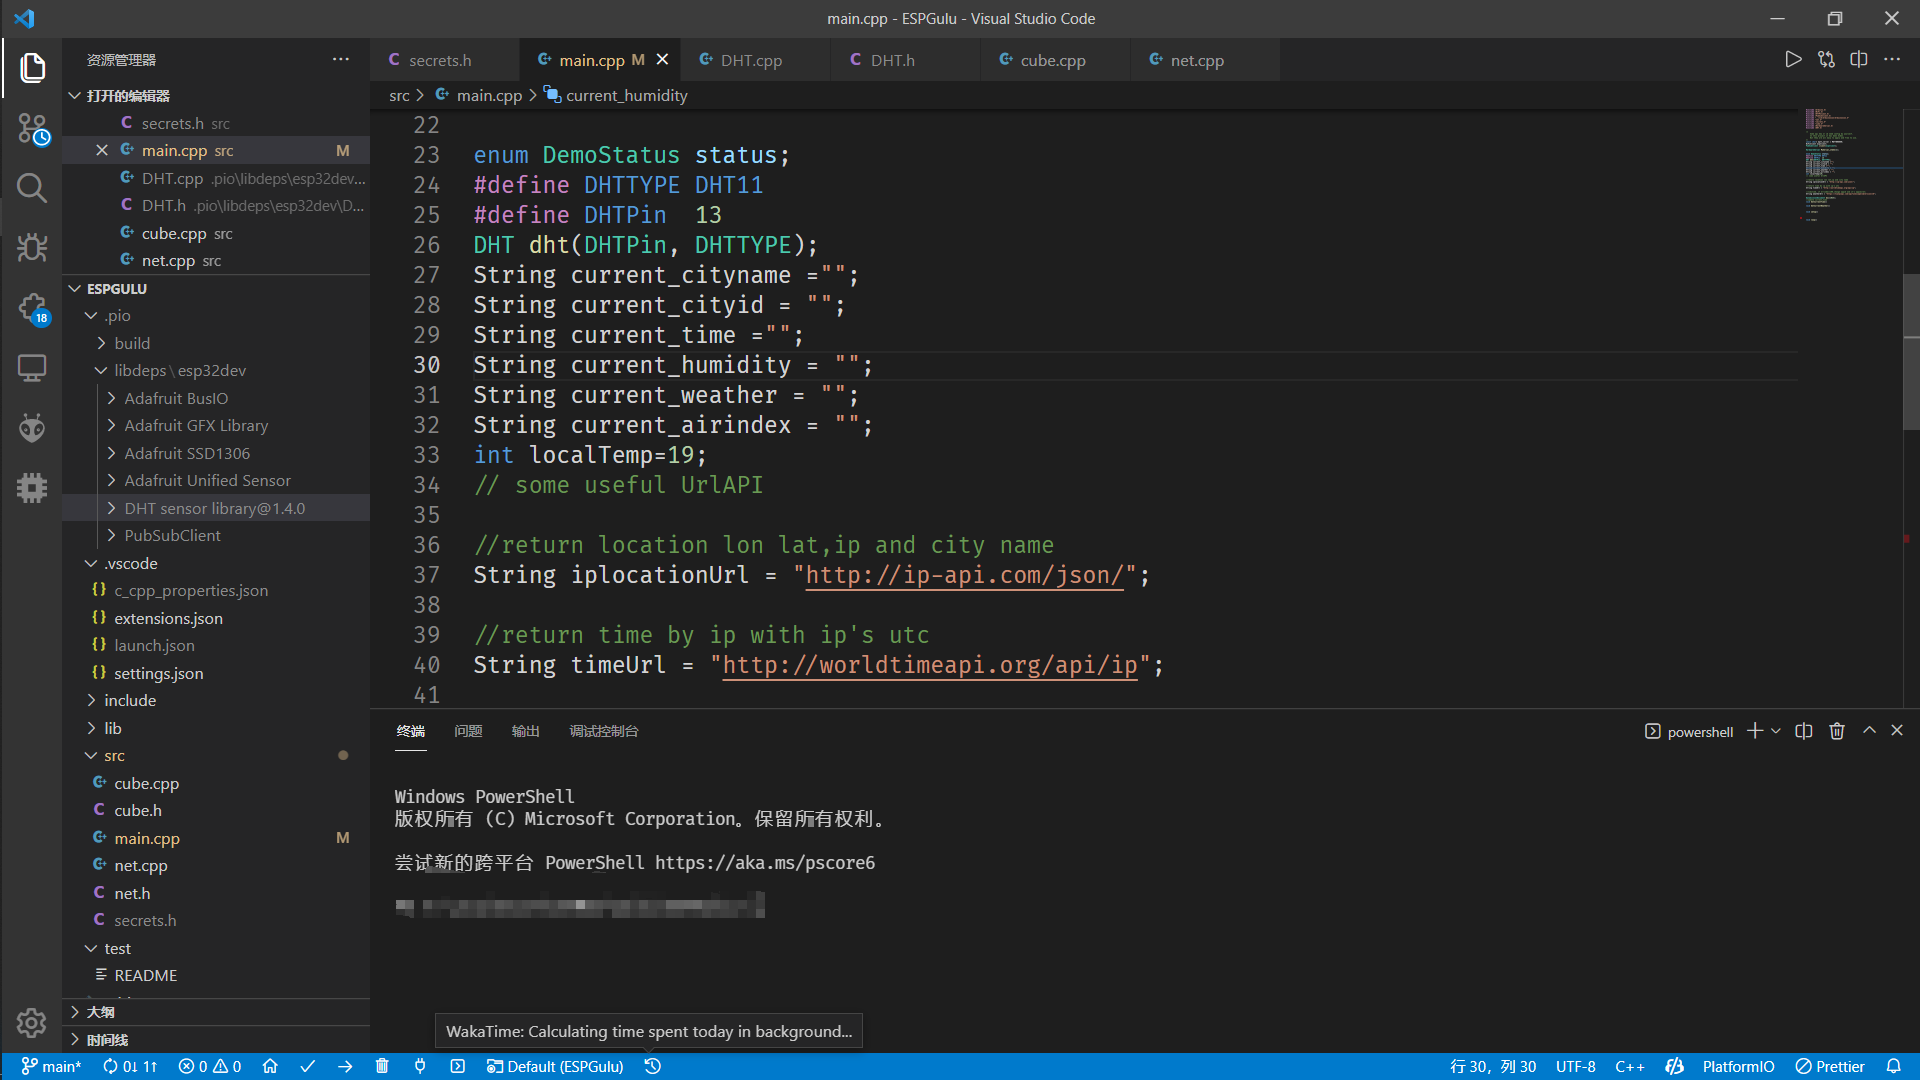Viewport: 1920px width, 1080px height.
Task: Open the Extensions view with badge
Action: (32, 308)
